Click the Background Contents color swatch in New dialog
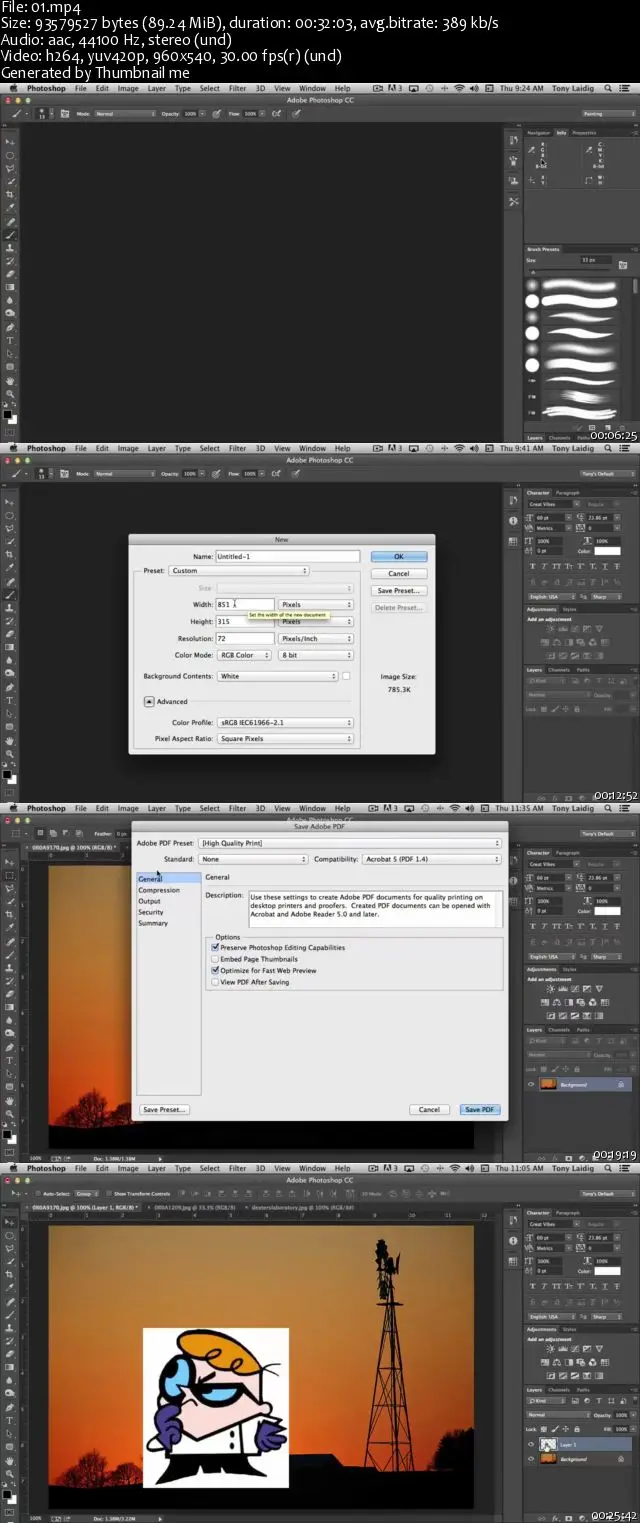 [346, 676]
